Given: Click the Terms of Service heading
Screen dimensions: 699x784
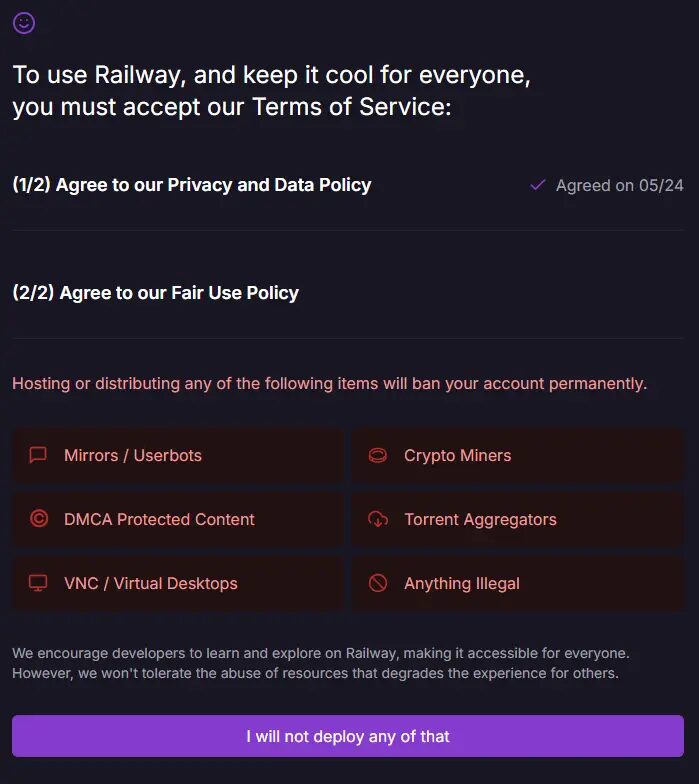Looking at the screenshot, I should pos(272,90).
